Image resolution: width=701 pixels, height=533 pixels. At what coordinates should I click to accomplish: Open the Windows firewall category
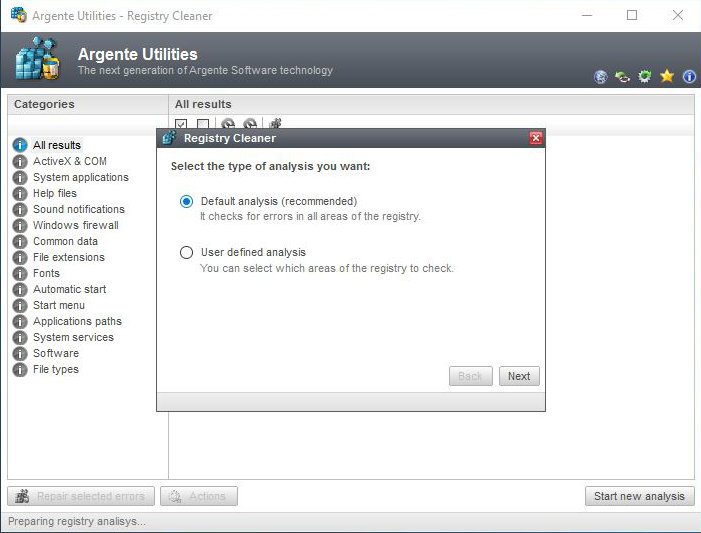[75, 225]
